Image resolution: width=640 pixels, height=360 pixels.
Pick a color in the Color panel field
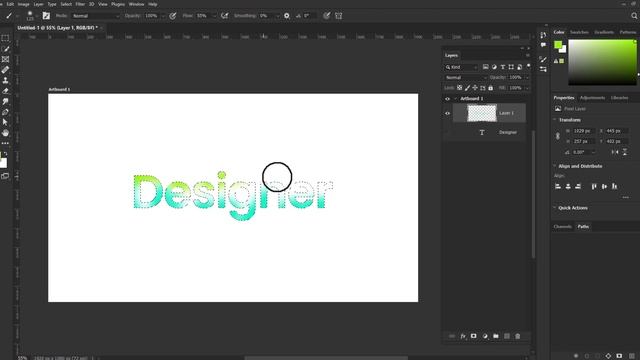(x=602, y=62)
